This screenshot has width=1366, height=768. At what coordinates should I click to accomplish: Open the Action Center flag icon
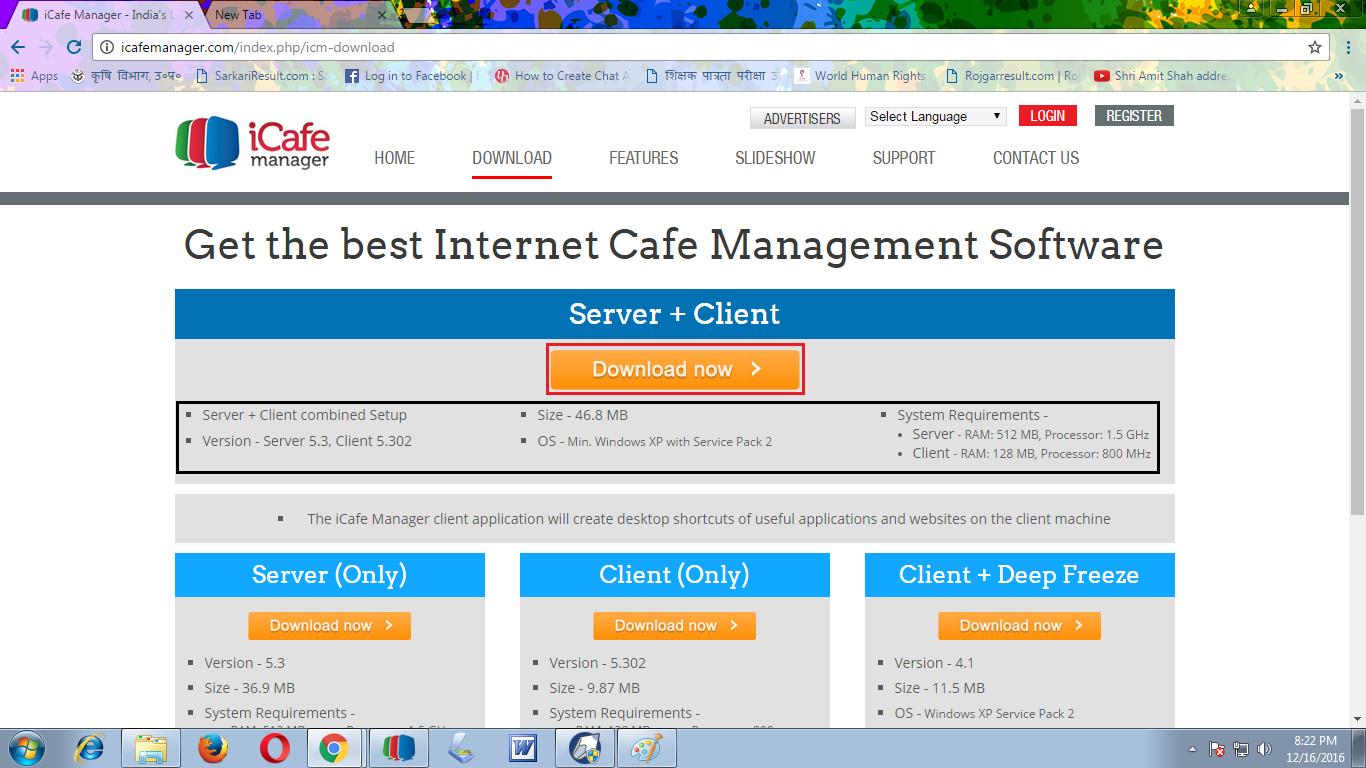1217,748
